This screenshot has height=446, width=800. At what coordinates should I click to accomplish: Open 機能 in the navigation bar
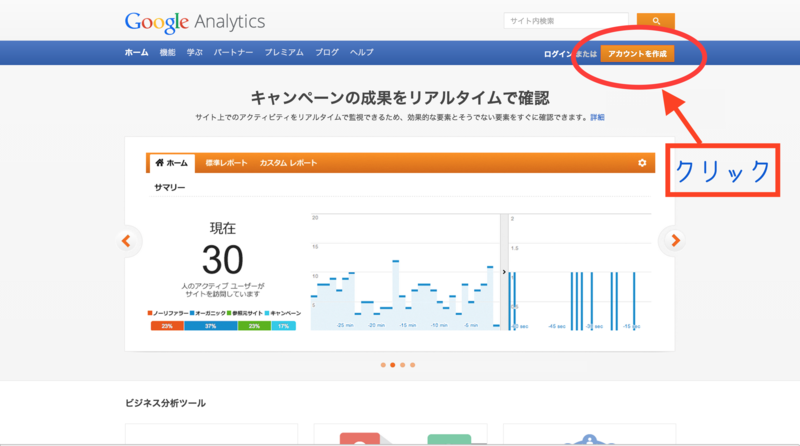(x=167, y=53)
